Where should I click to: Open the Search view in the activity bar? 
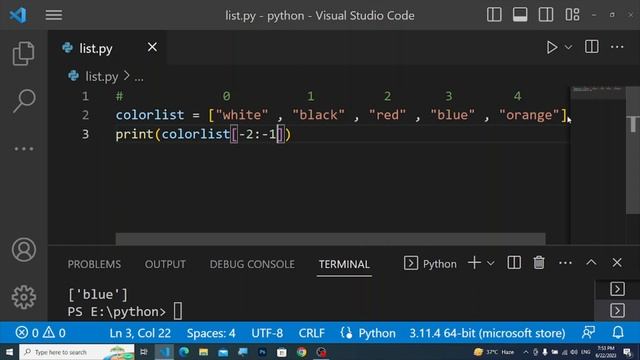click(x=24, y=100)
